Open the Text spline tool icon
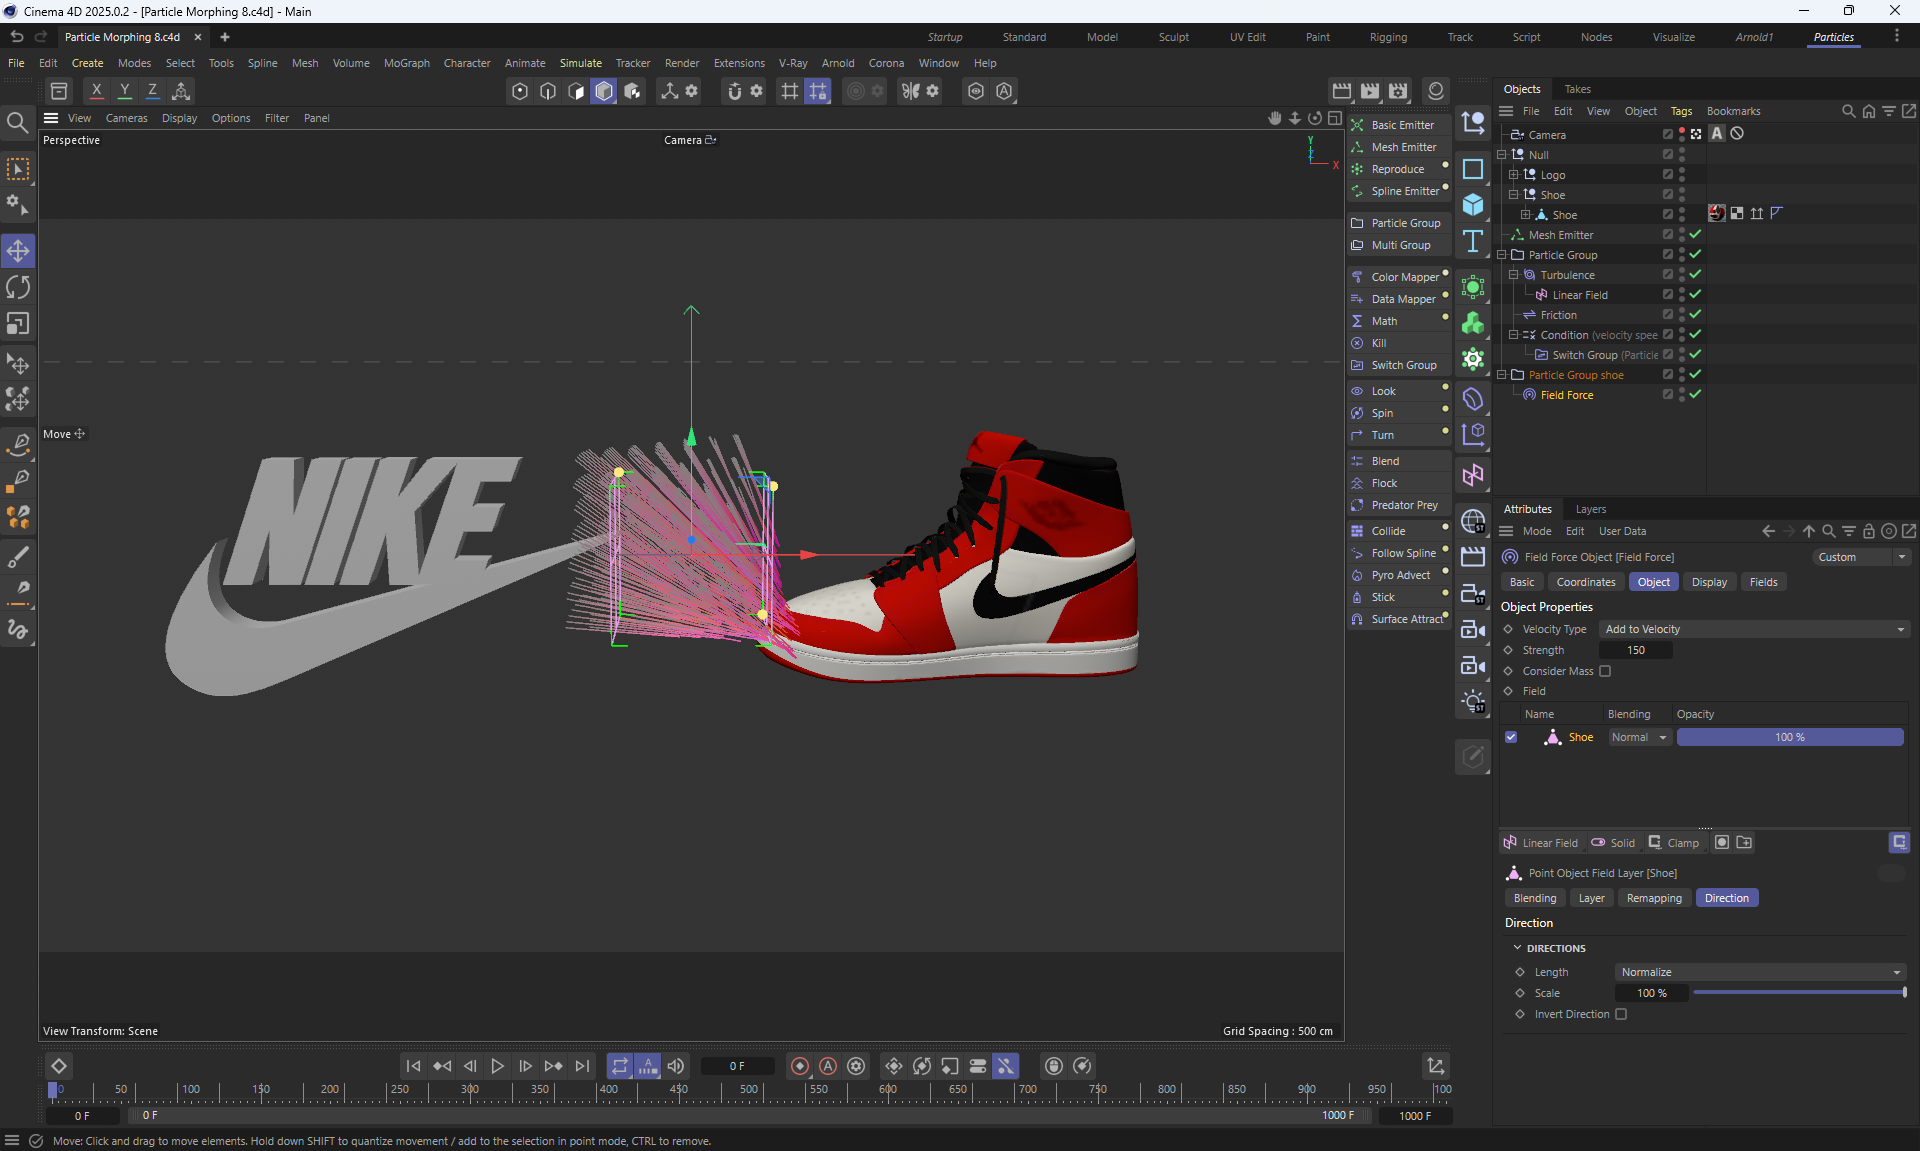Viewport: 1920px width, 1151px height. click(x=1472, y=241)
